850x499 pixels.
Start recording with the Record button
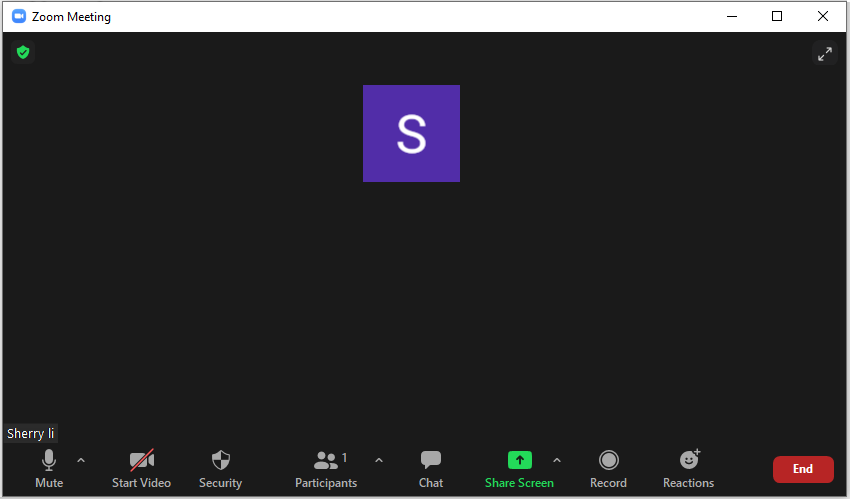pos(608,469)
